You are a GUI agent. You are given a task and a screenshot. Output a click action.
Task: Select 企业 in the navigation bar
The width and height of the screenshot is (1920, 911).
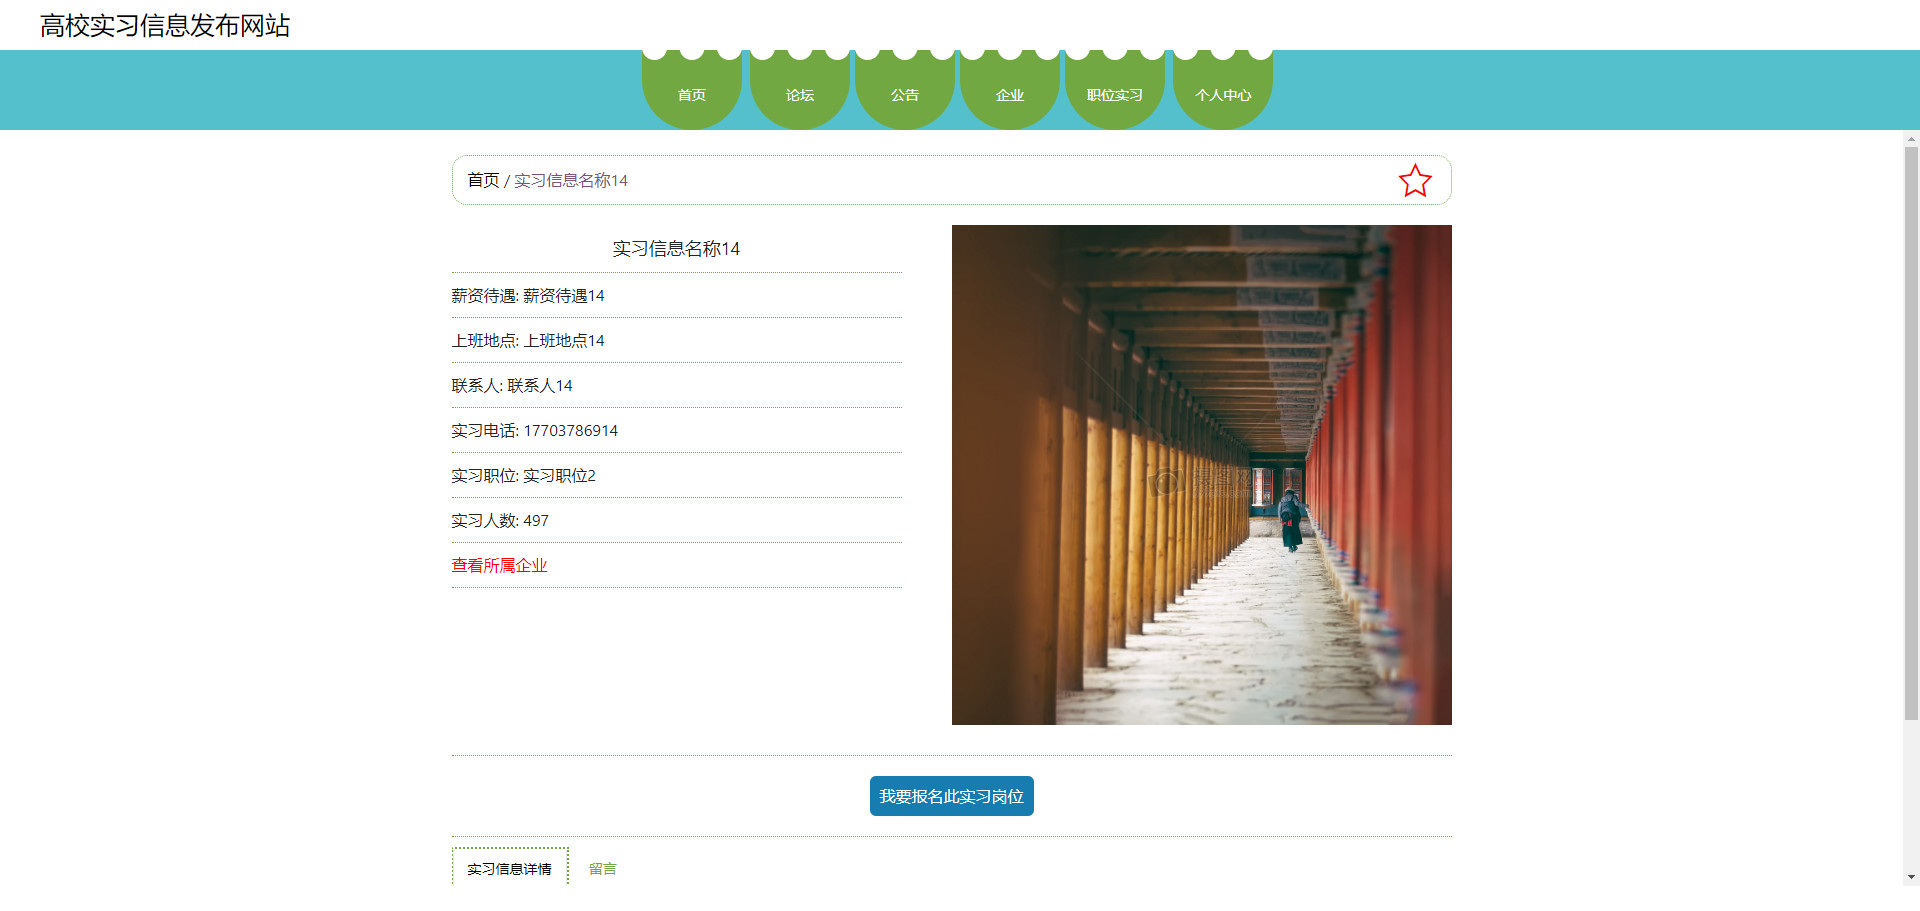tap(1009, 95)
